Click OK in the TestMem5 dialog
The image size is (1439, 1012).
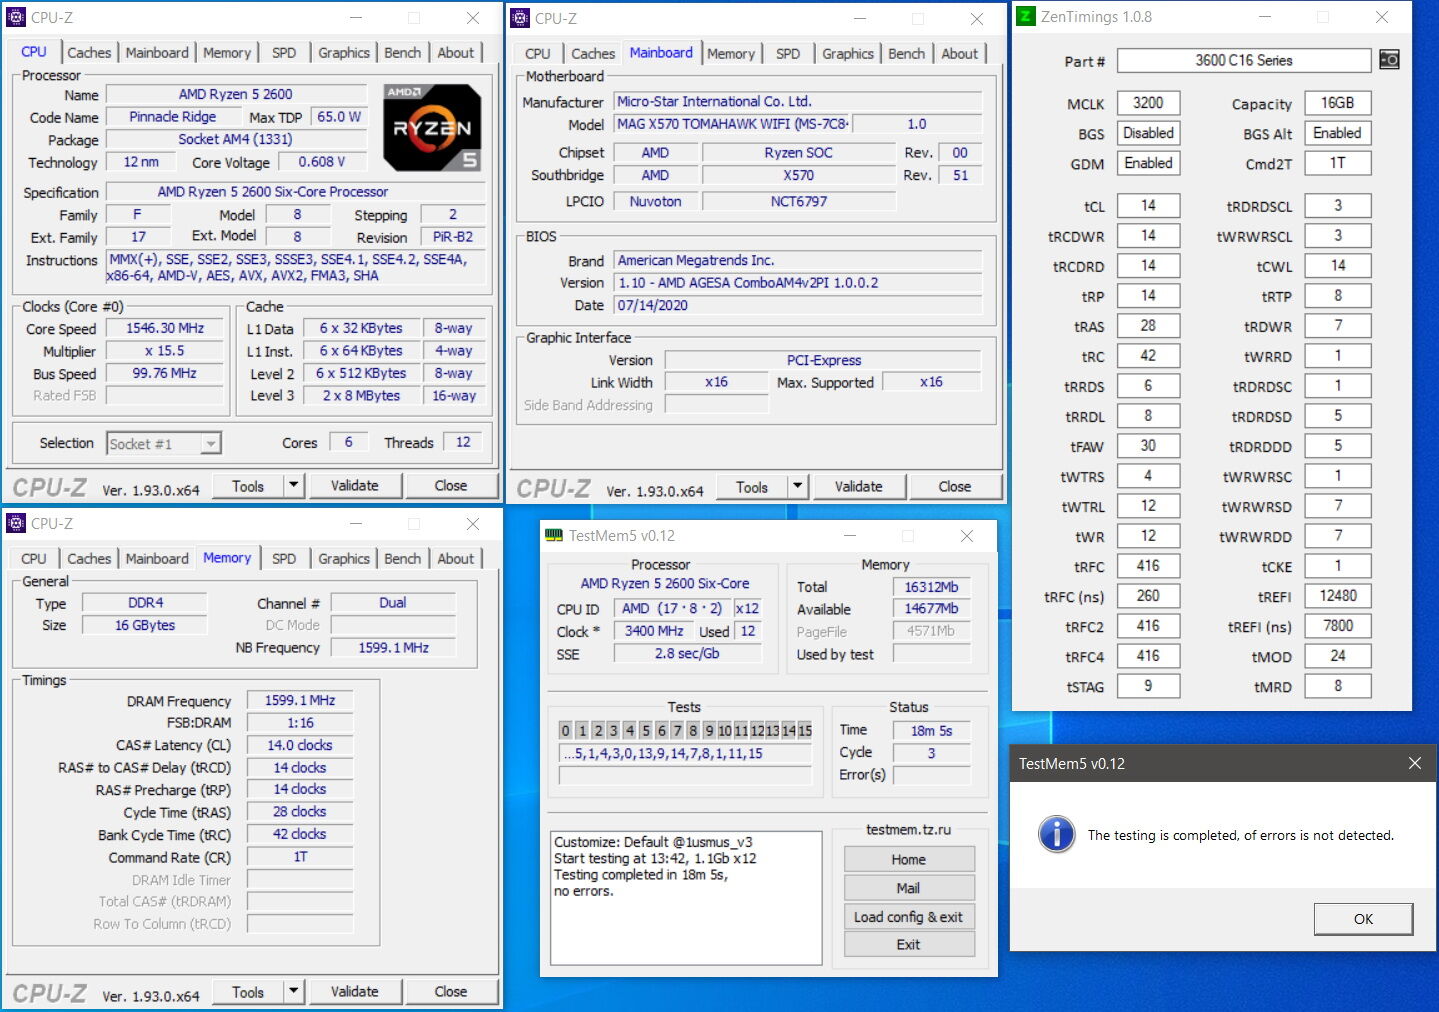1363,918
